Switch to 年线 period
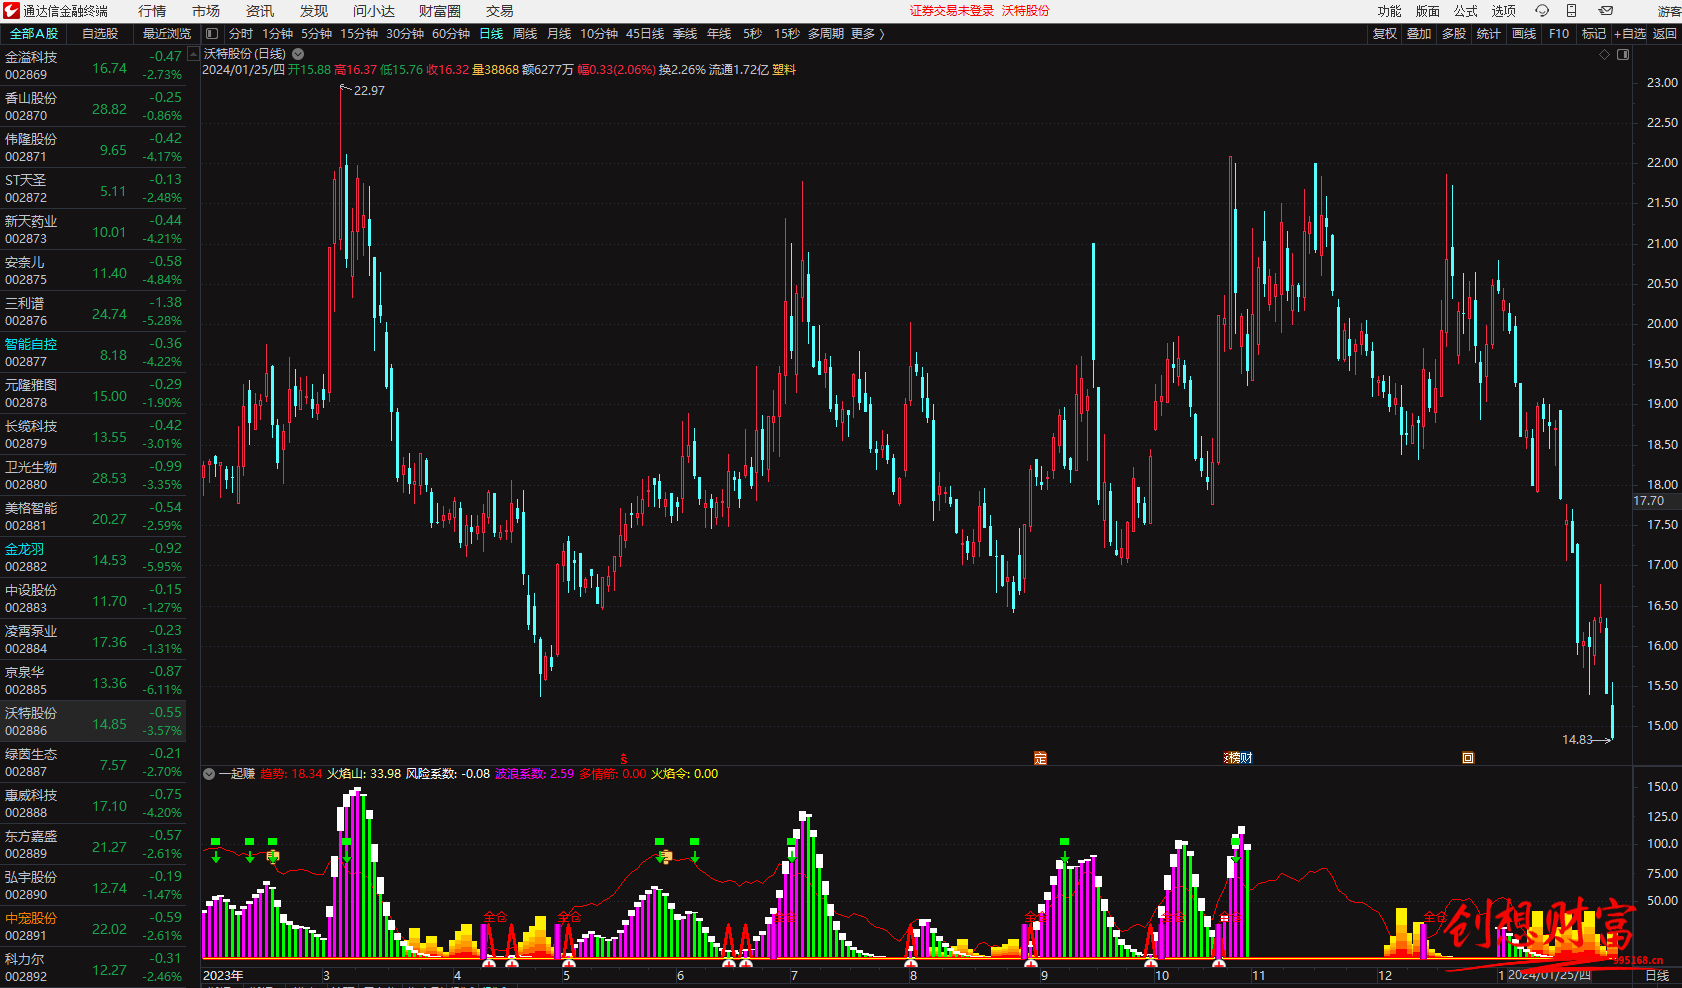Screen dimensions: 1682x988 tap(719, 34)
